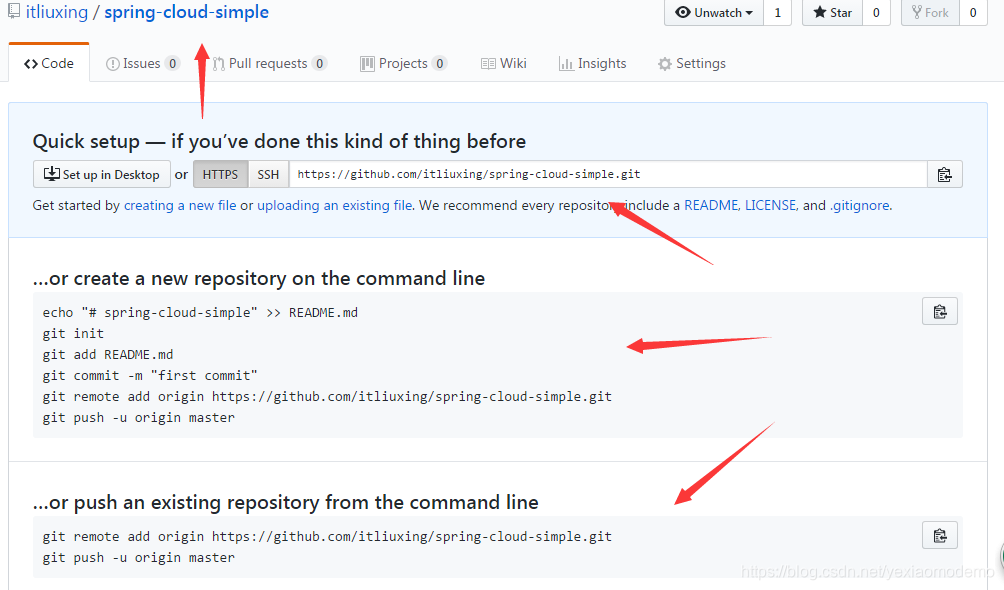Click the Star button
1004x590 pixels.
coord(832,12)
